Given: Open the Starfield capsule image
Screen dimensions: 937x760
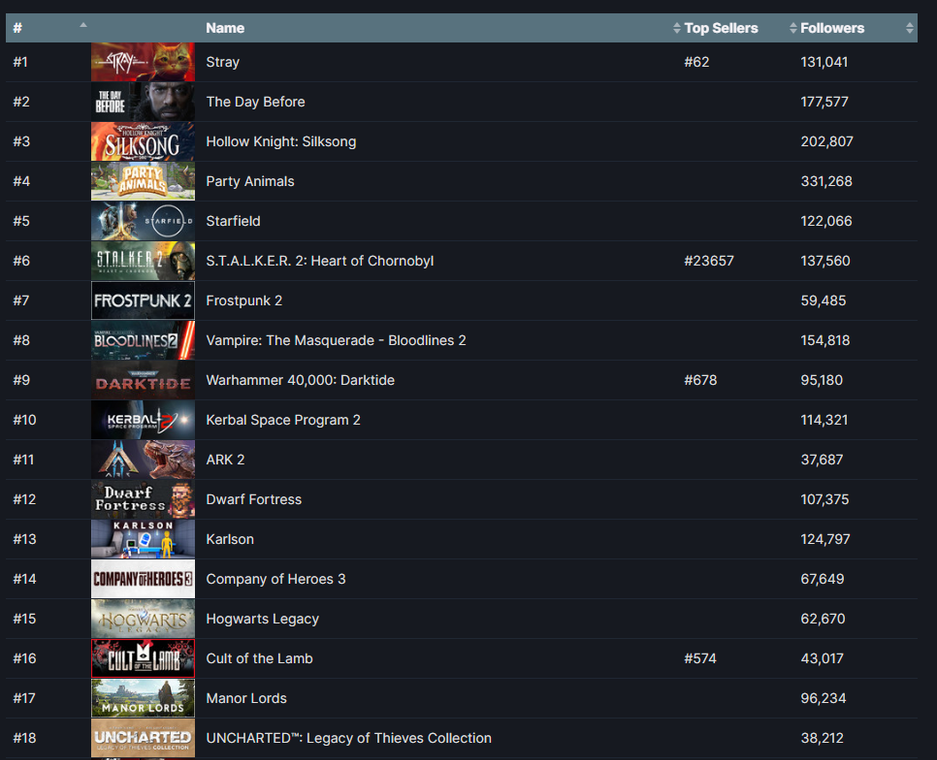Looking at the screenshot, I should click(x=143, y=221).
